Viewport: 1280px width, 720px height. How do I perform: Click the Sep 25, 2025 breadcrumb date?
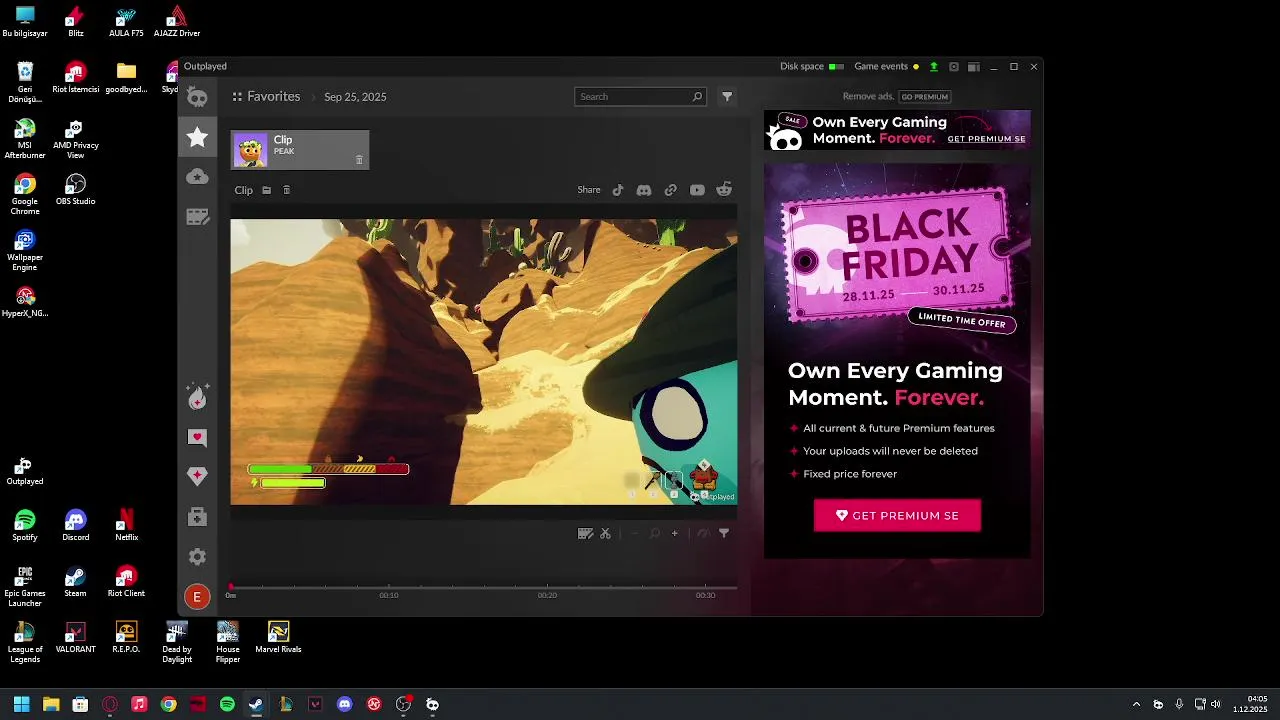click(355, 97)
